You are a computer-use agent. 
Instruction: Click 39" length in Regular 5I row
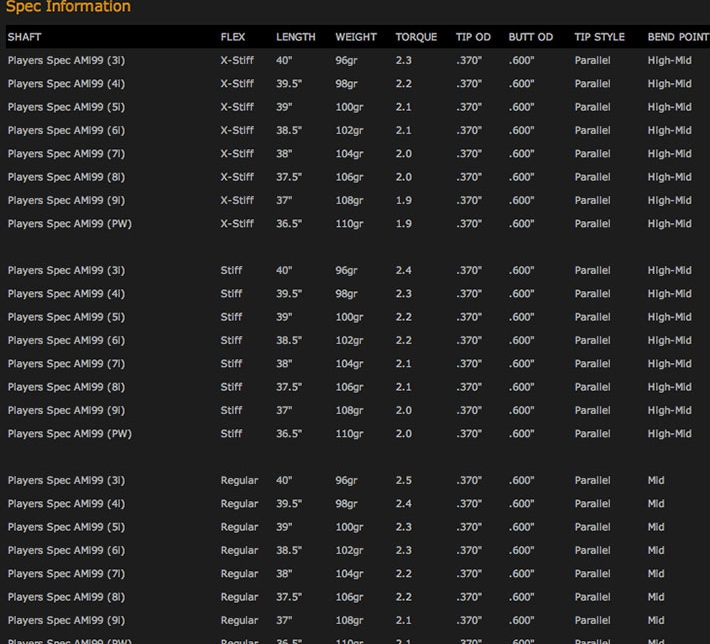tap(284, 527)
